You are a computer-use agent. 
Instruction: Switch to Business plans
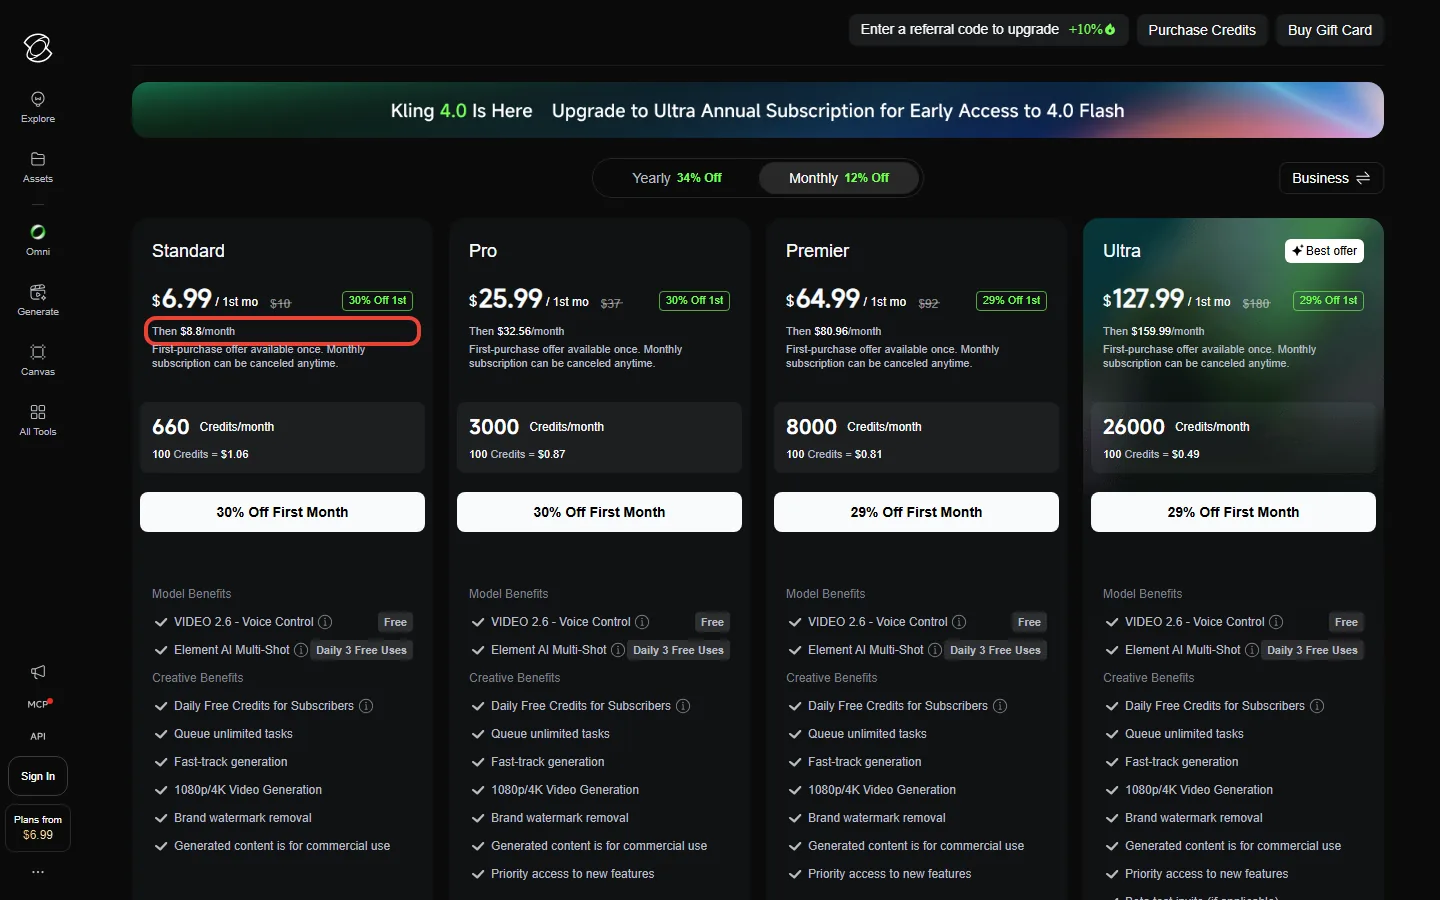tap(1331, 178)
